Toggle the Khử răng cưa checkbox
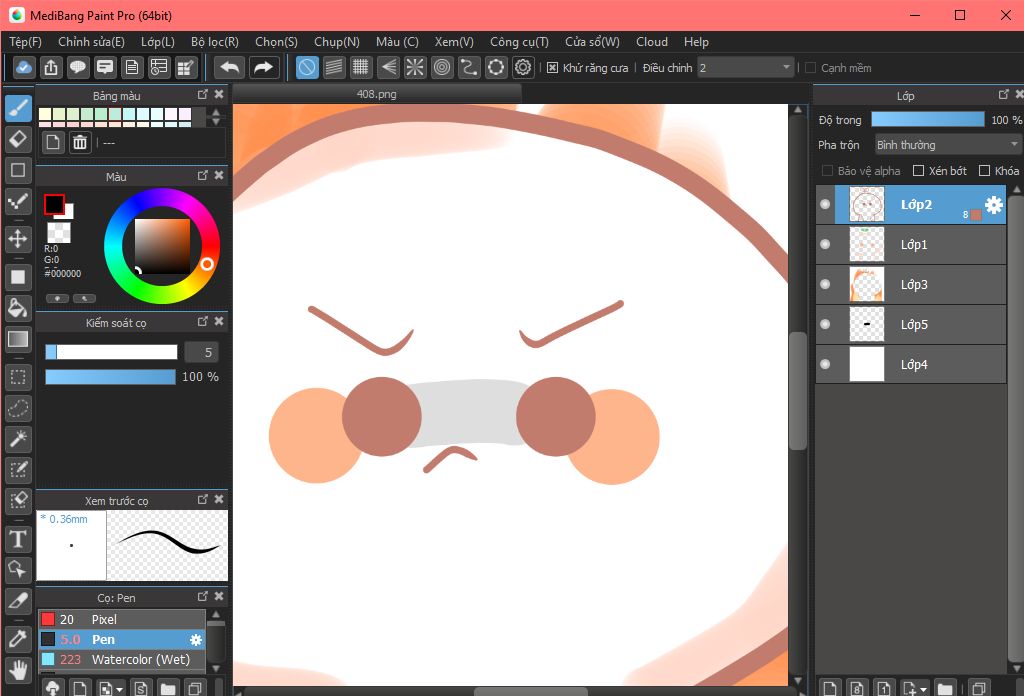 [x=552, y=68]
